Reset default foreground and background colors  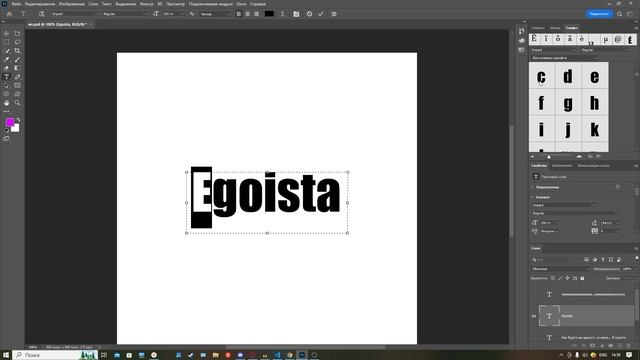6,131
